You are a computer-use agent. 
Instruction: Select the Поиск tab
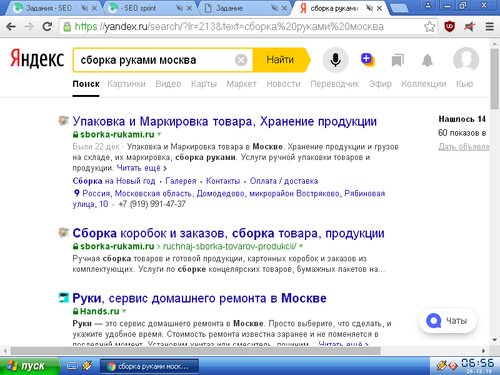(86, 84)
